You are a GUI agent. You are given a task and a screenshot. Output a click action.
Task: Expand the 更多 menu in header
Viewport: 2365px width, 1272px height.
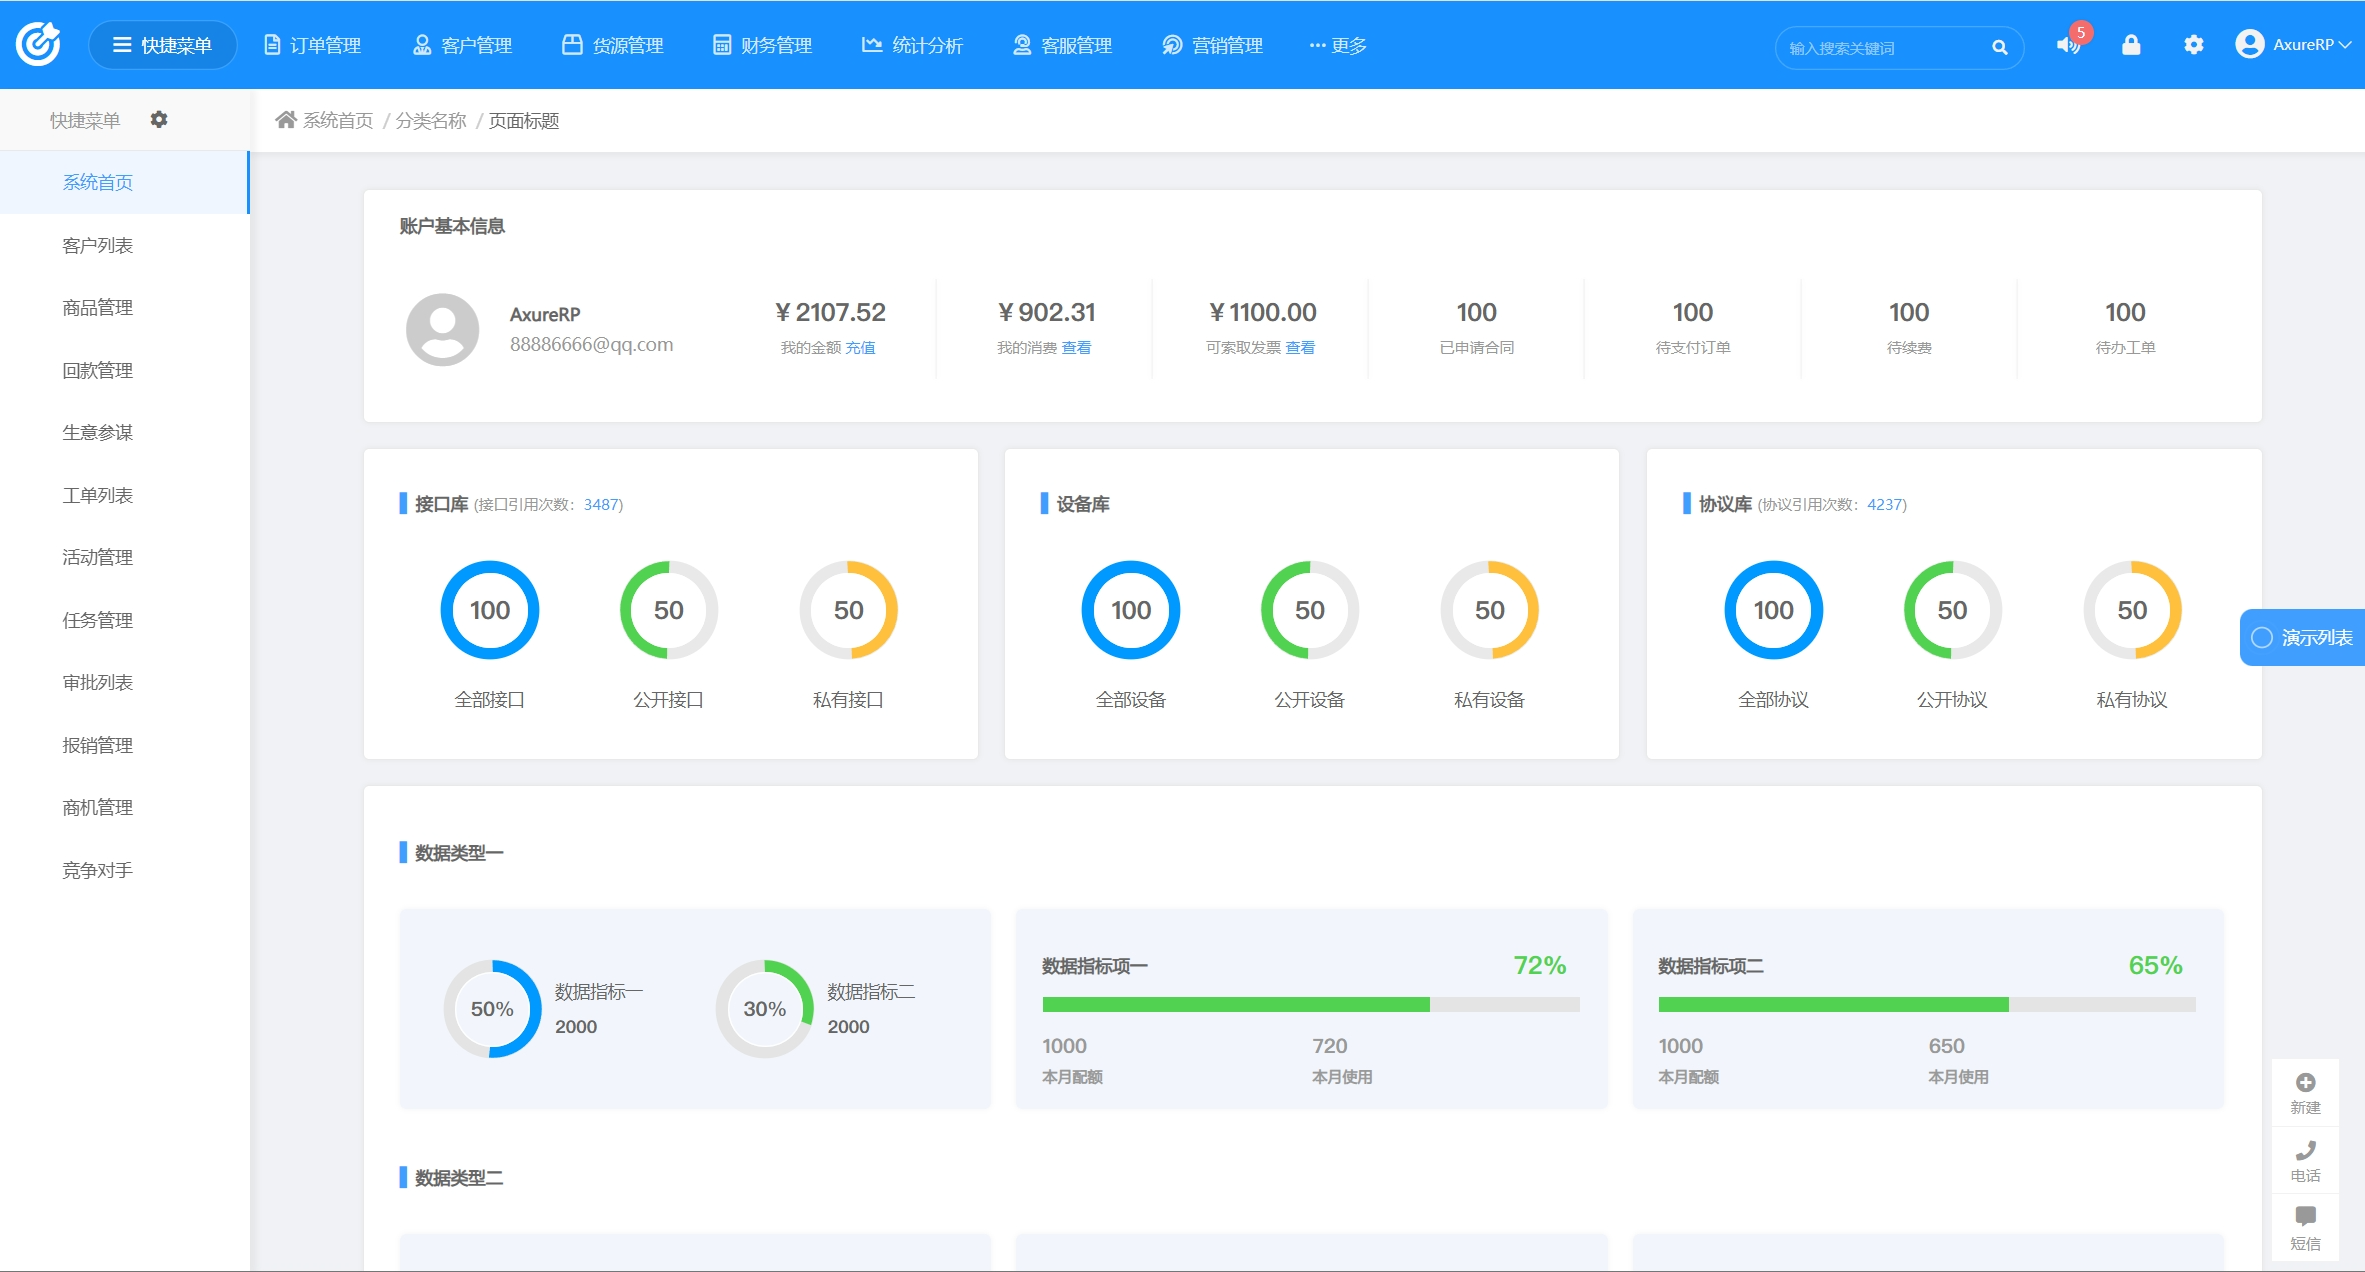click(x=1338, y=45)
